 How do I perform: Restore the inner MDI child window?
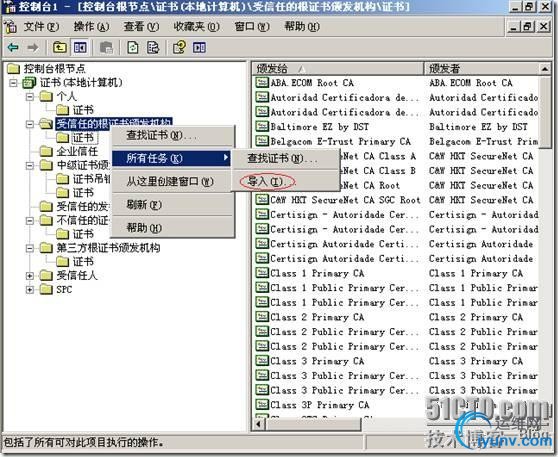point(528,26)
